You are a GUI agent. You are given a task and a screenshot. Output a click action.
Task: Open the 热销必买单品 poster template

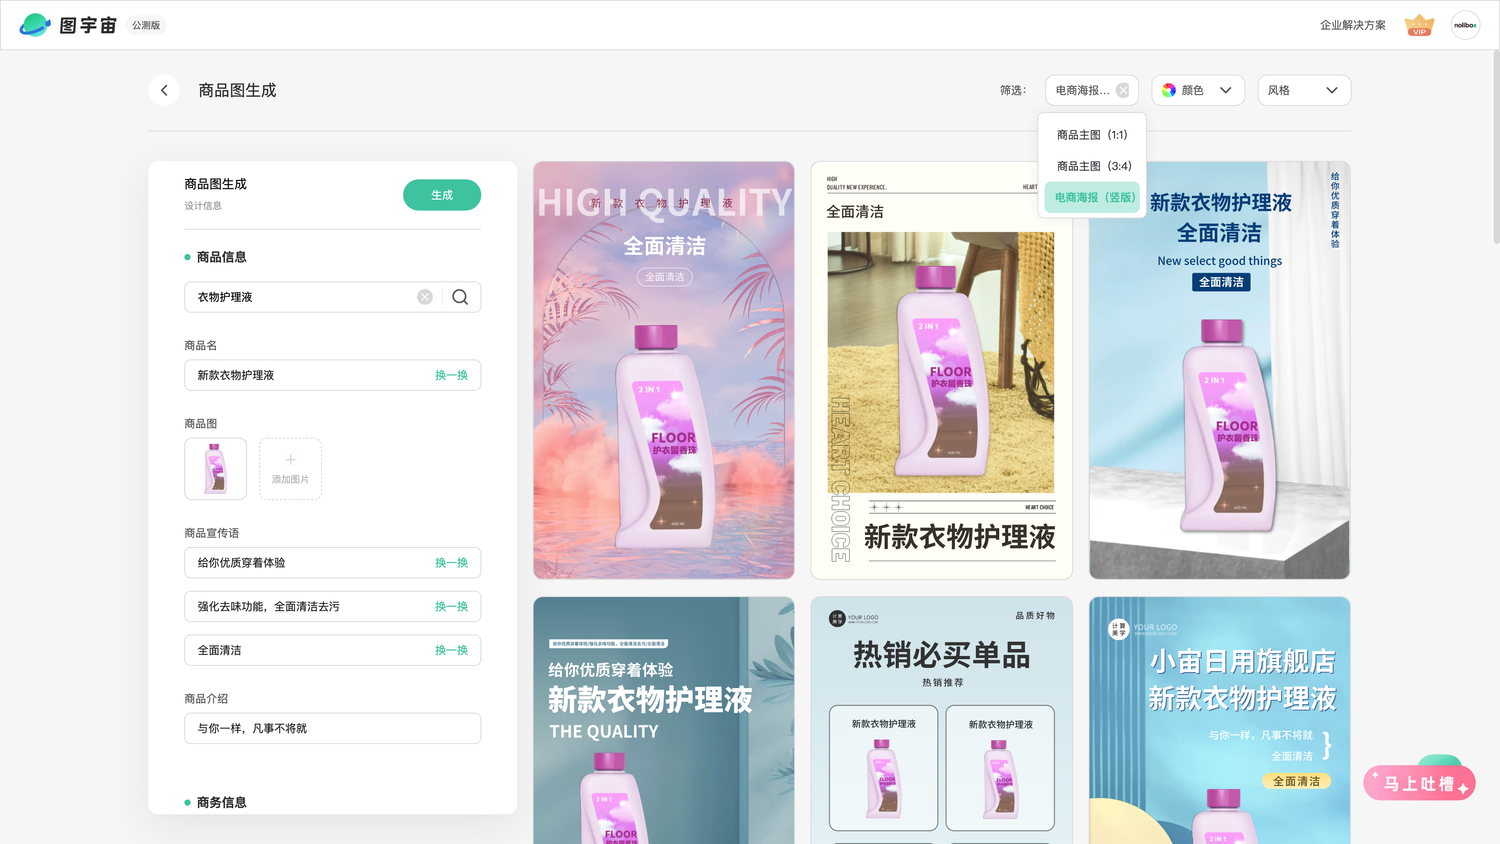pyautogui.click(x=941, y=720)
